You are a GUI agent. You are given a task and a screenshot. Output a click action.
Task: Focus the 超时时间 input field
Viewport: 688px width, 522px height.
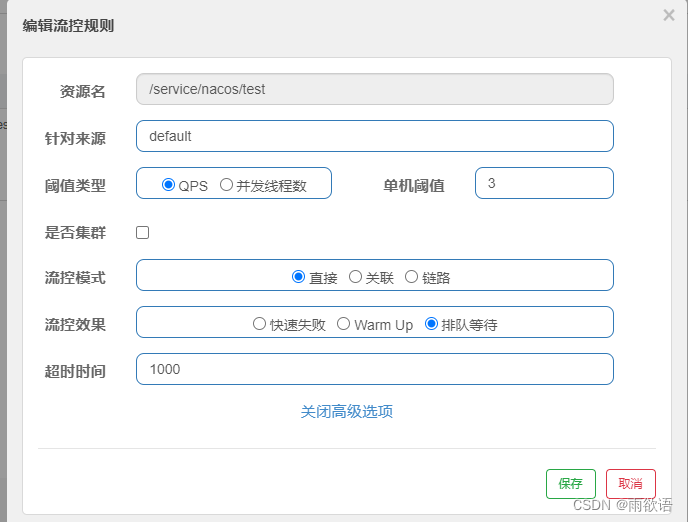(x=375, y=369)
